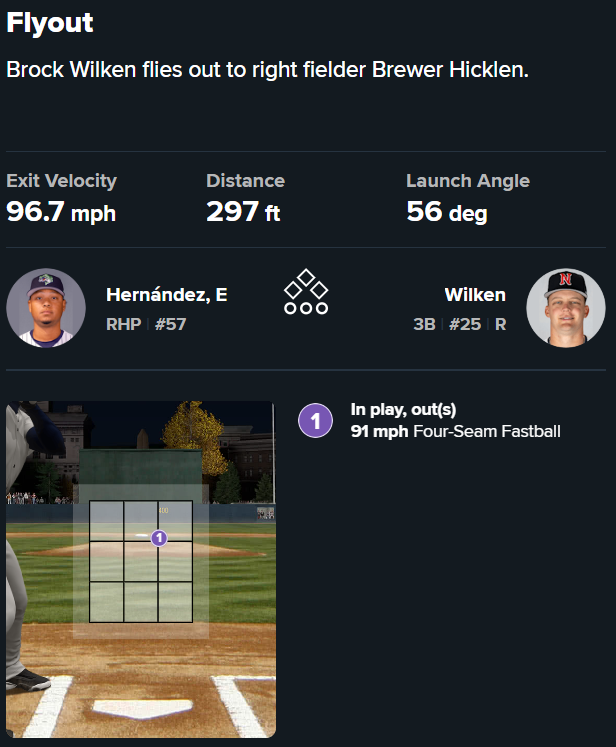This screenshot has height=747, width=616.
Task: Click the three outs circles indicator
Action: point(306,308)
